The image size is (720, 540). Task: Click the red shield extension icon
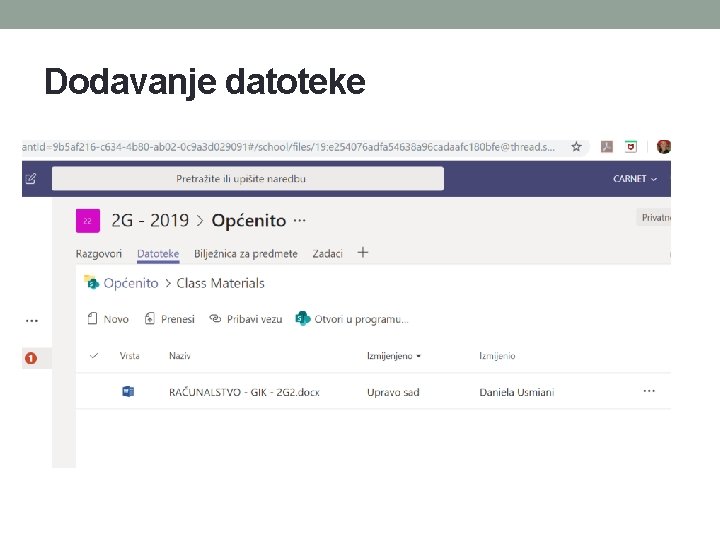[631, 146]
